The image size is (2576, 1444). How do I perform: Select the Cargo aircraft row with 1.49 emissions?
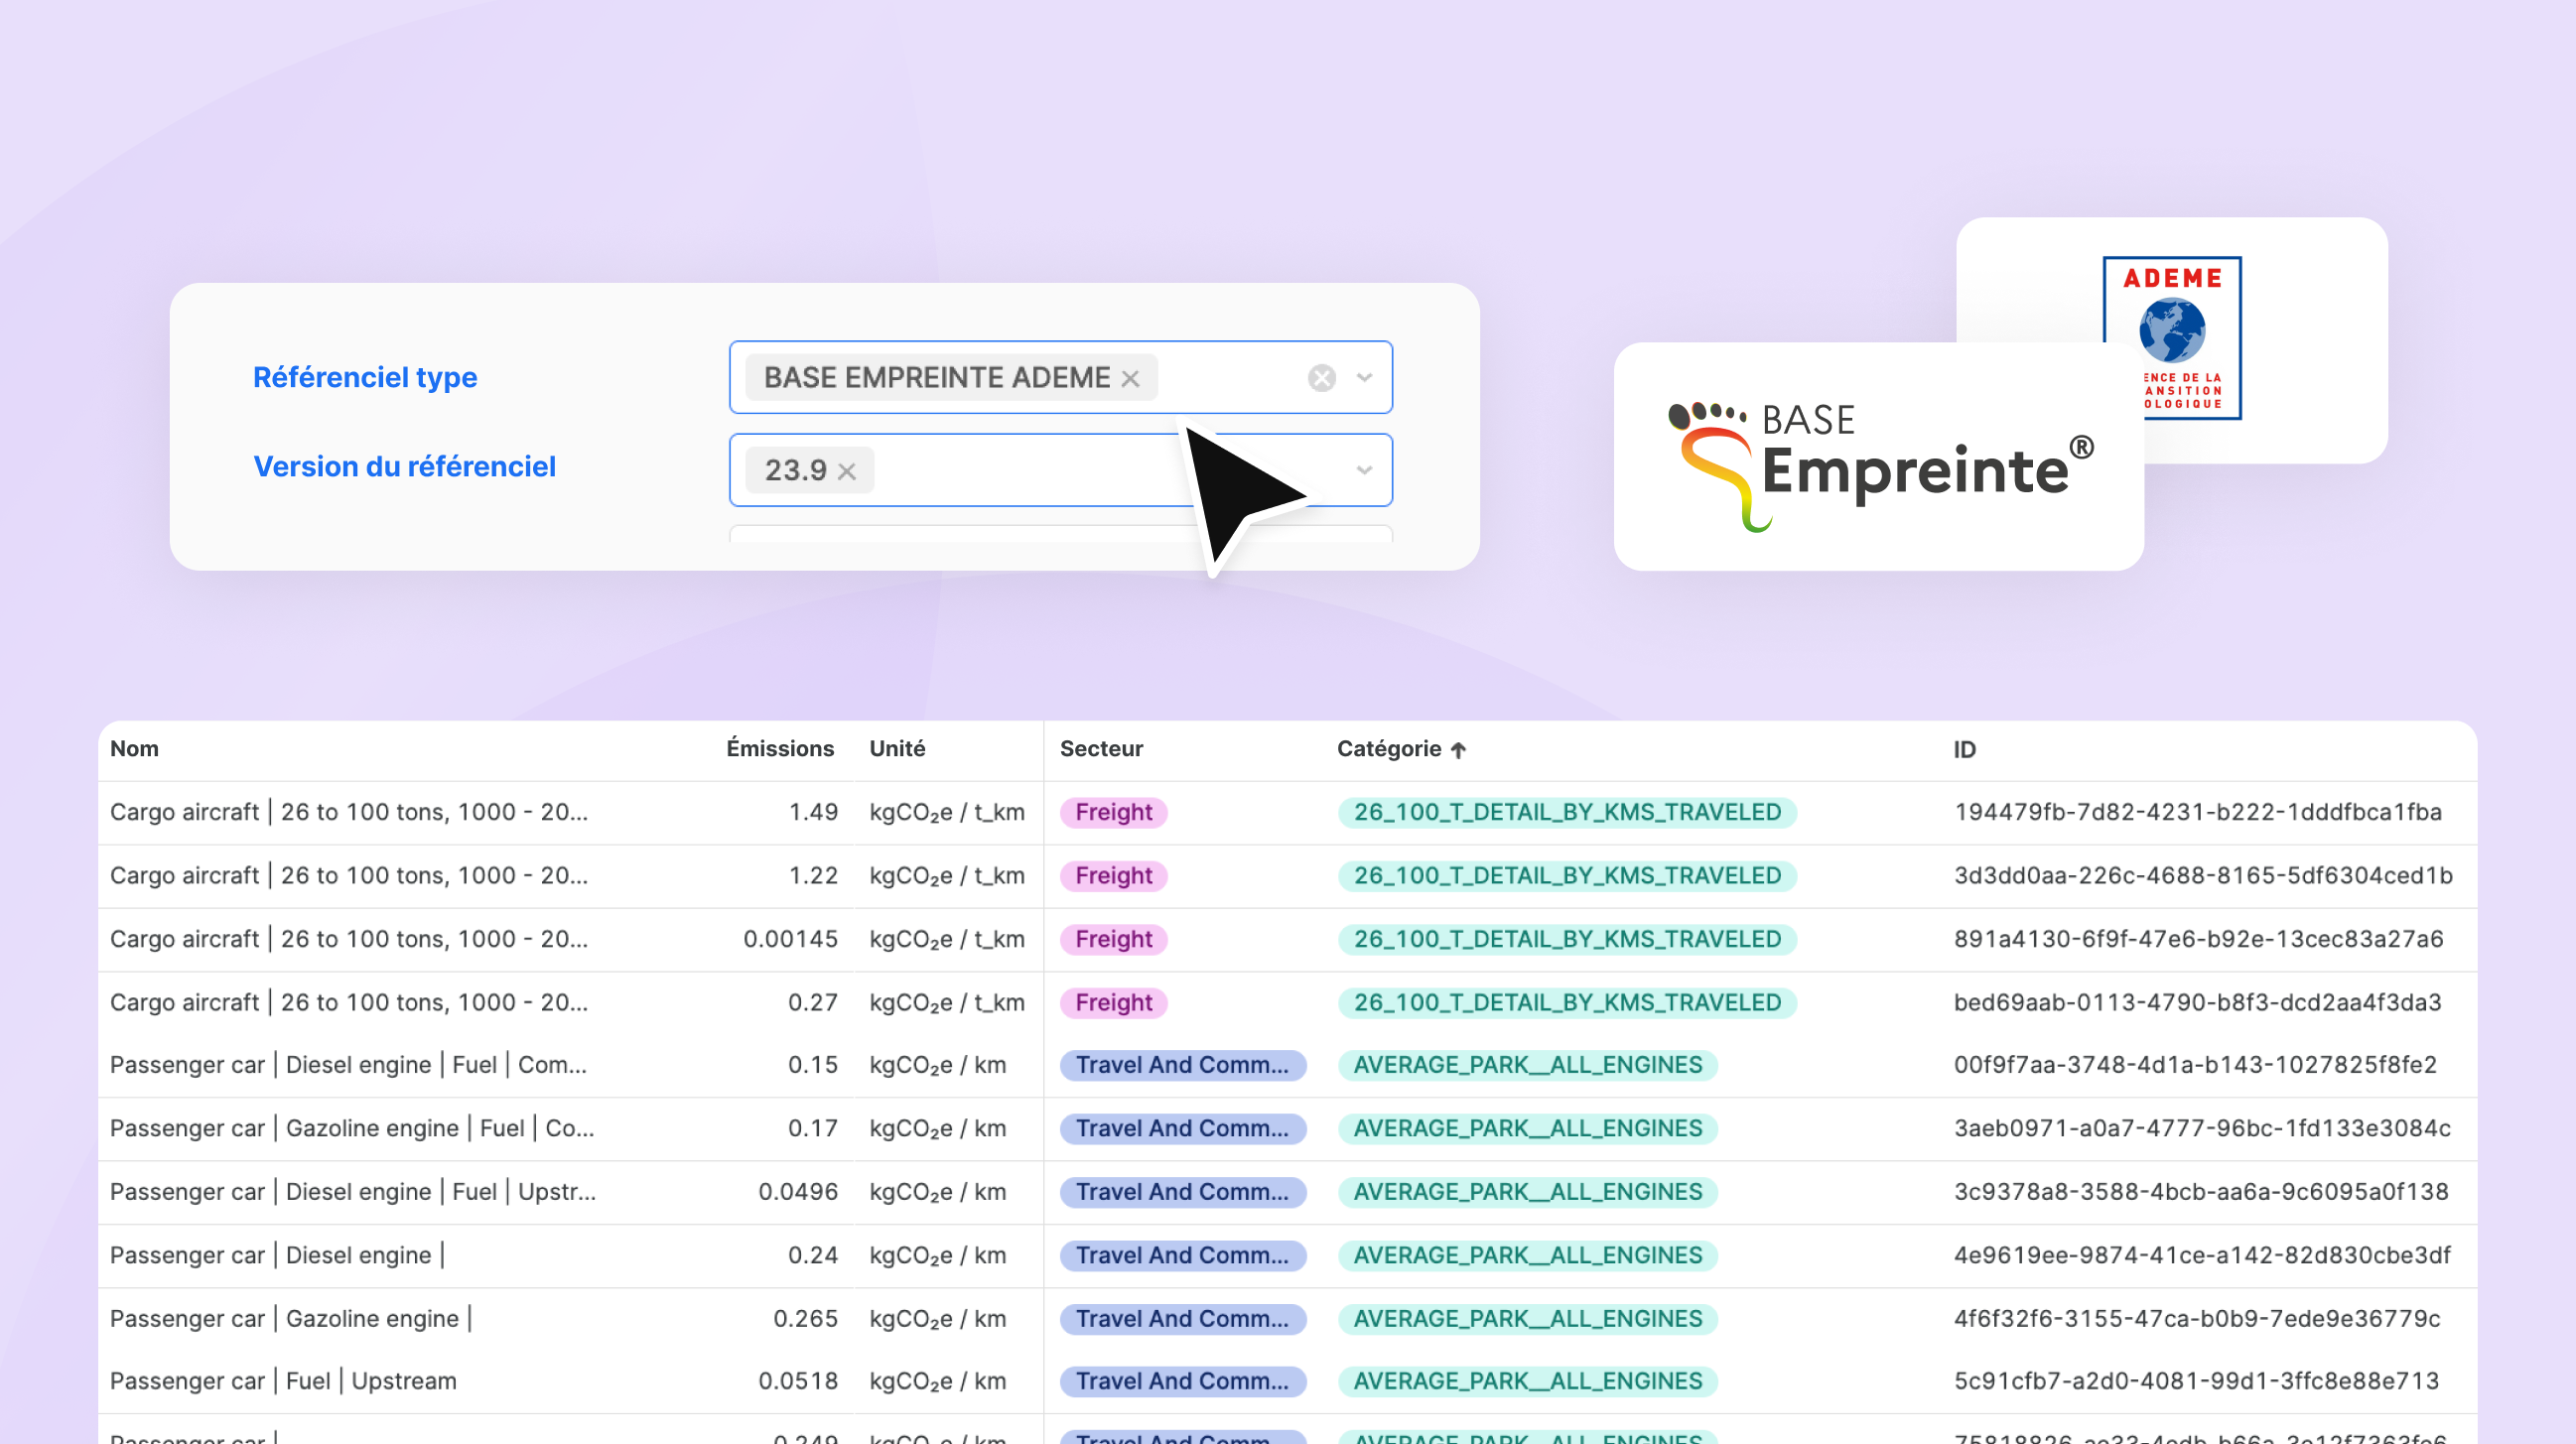pyautogui.click(x=1287, y=812)
